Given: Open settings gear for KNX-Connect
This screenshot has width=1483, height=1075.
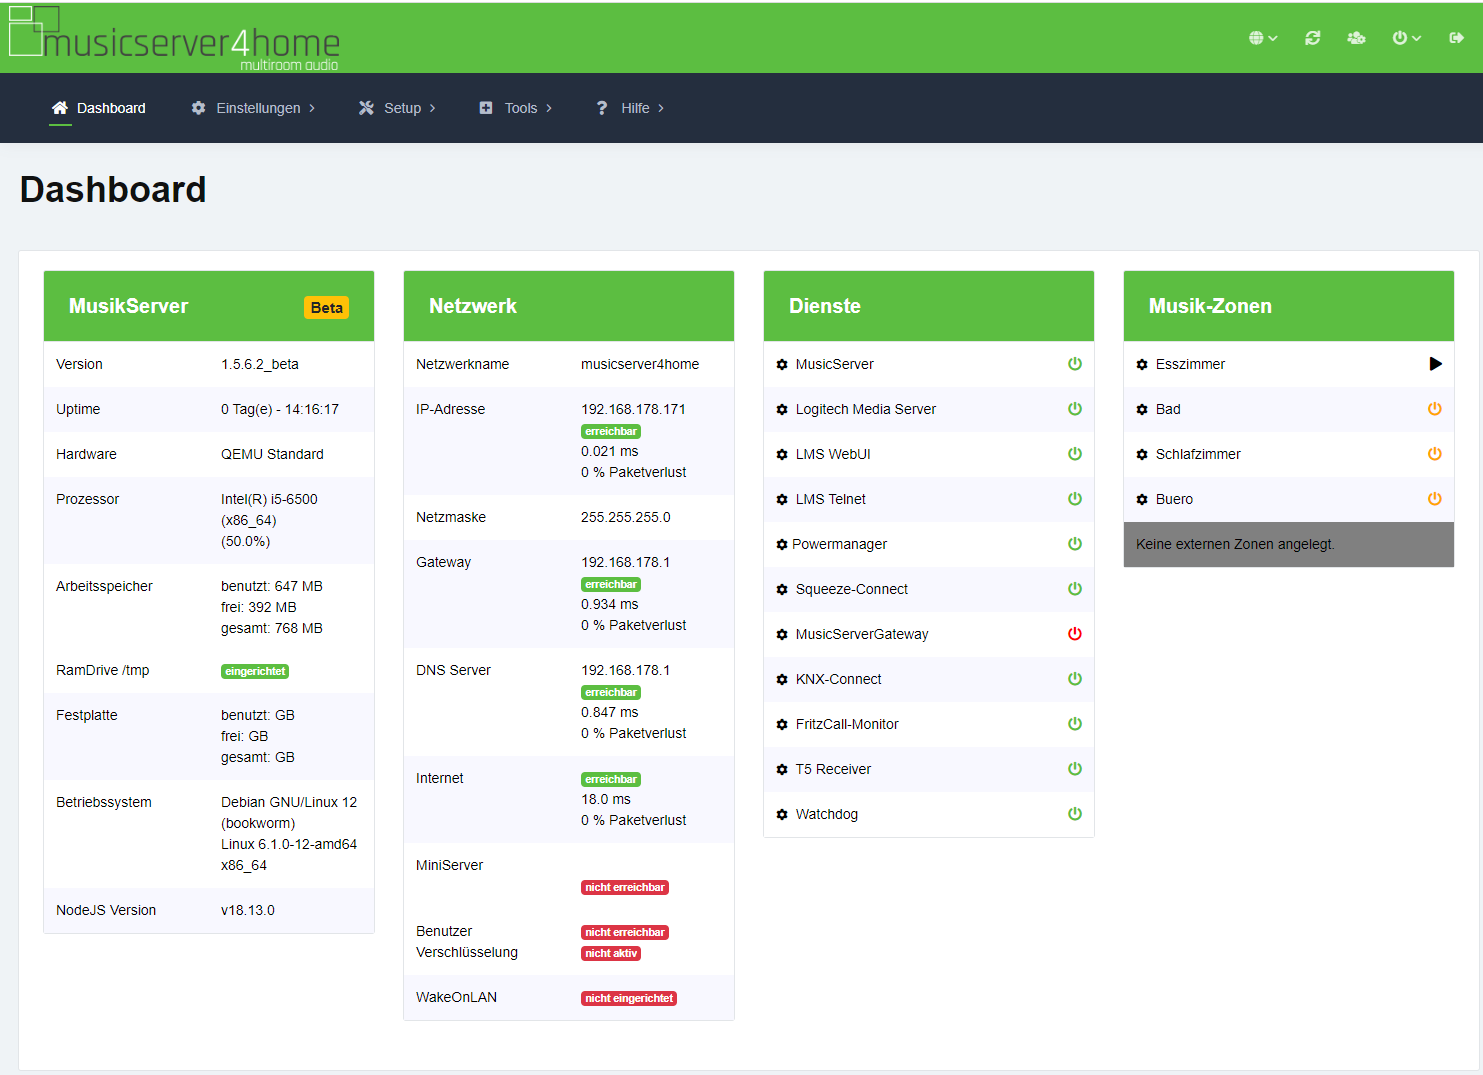Looking at the screenshot, I should (782, 680).
